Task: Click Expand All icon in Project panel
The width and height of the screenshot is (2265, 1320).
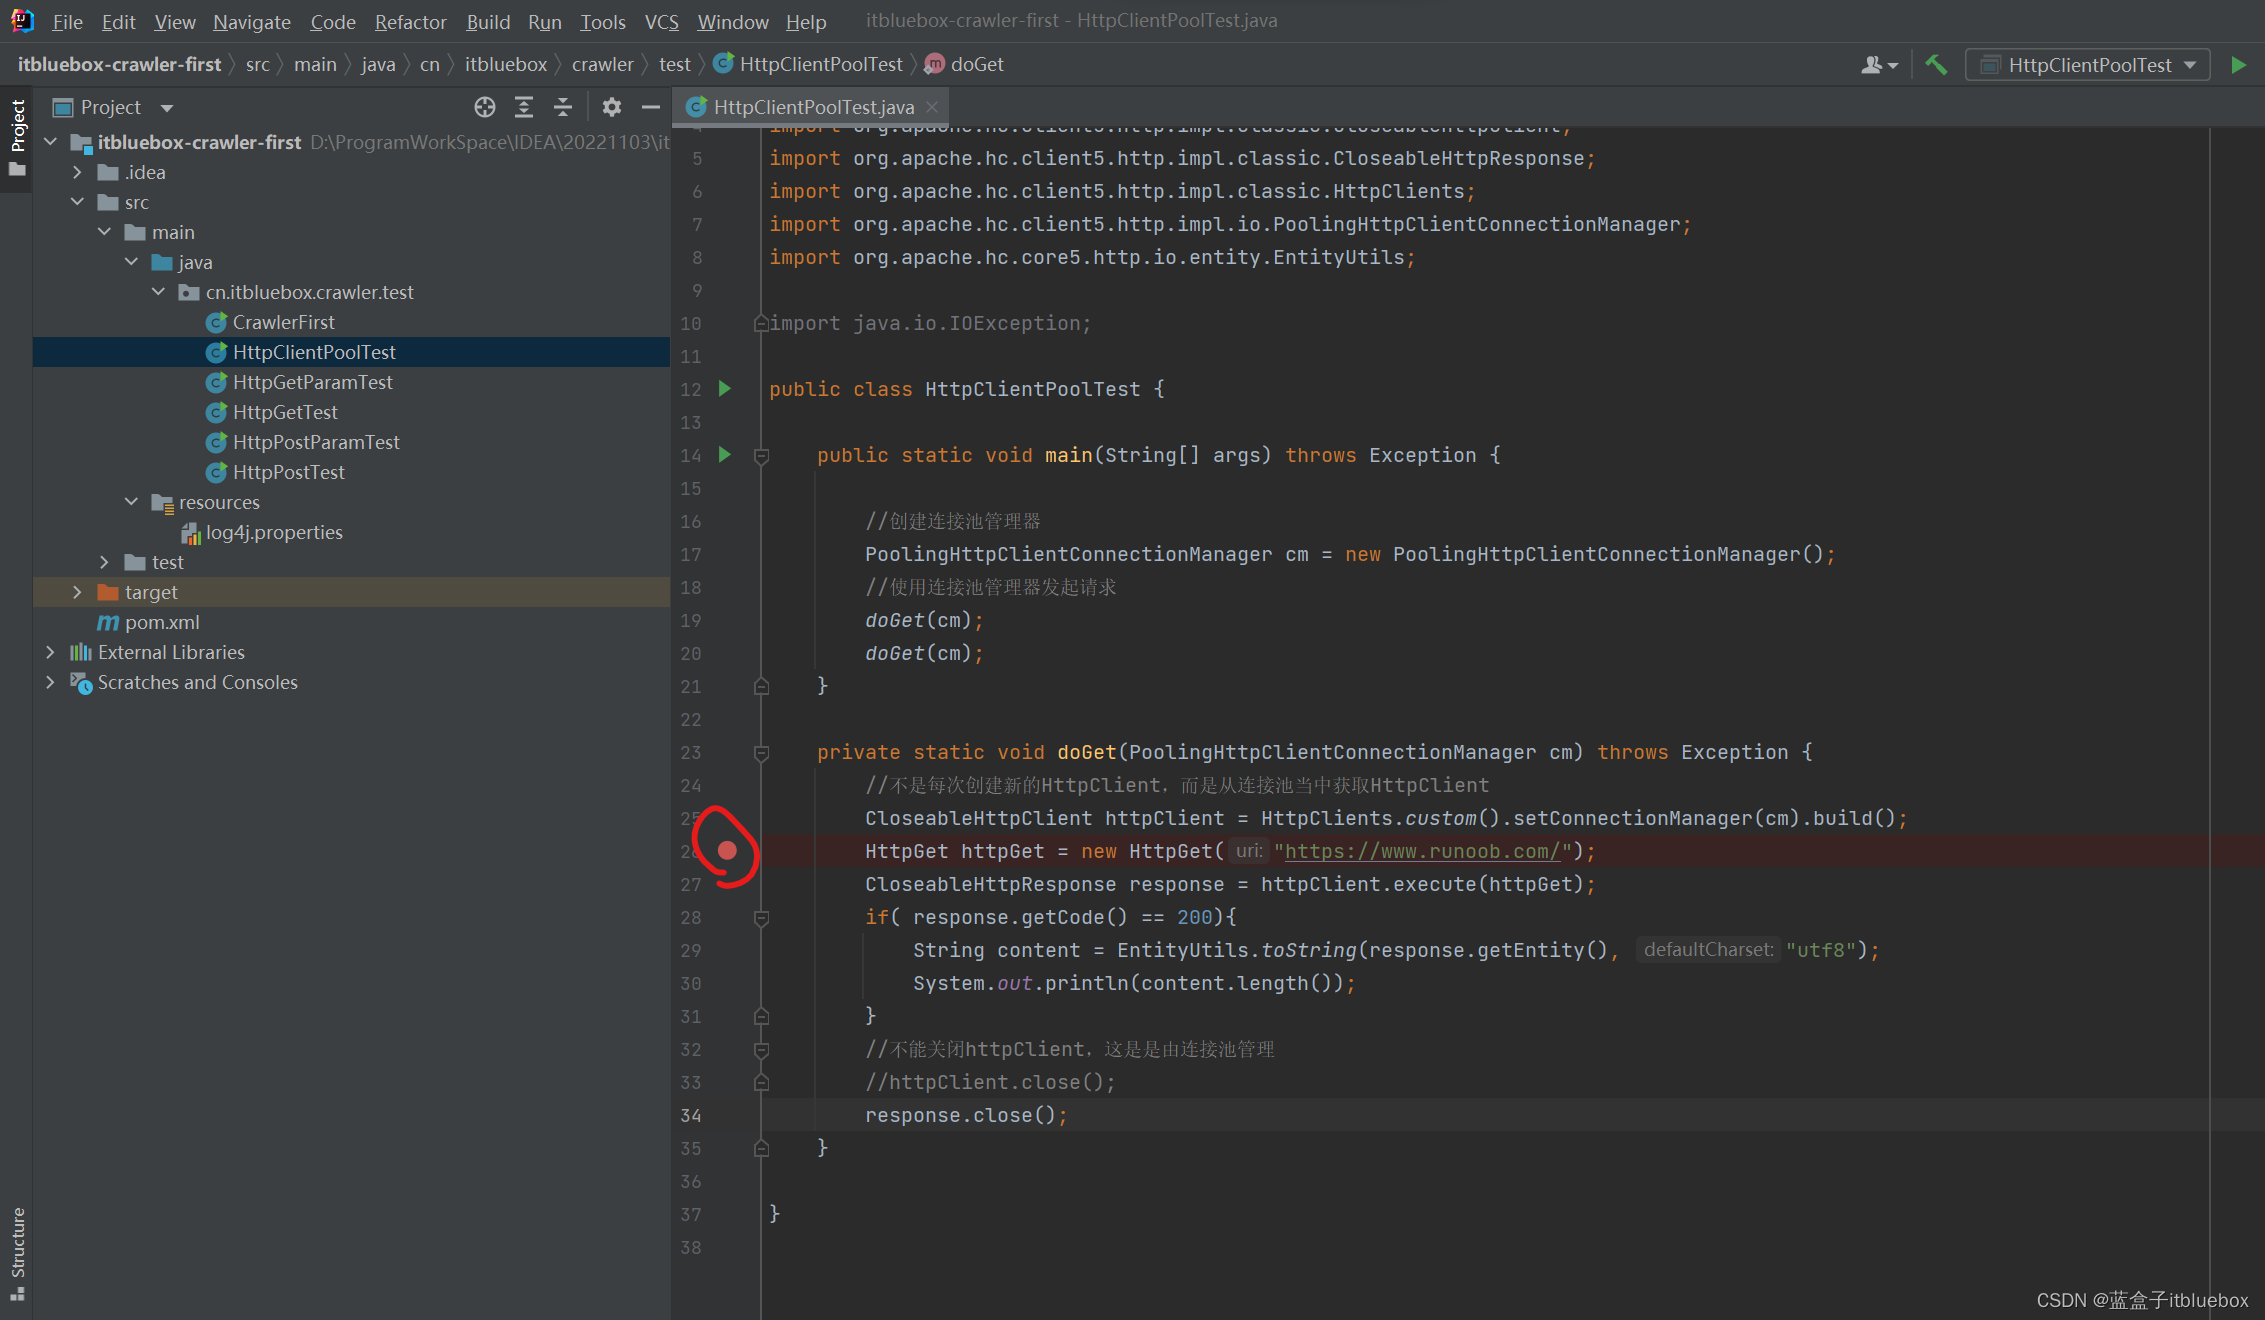Action: point(523,107)
